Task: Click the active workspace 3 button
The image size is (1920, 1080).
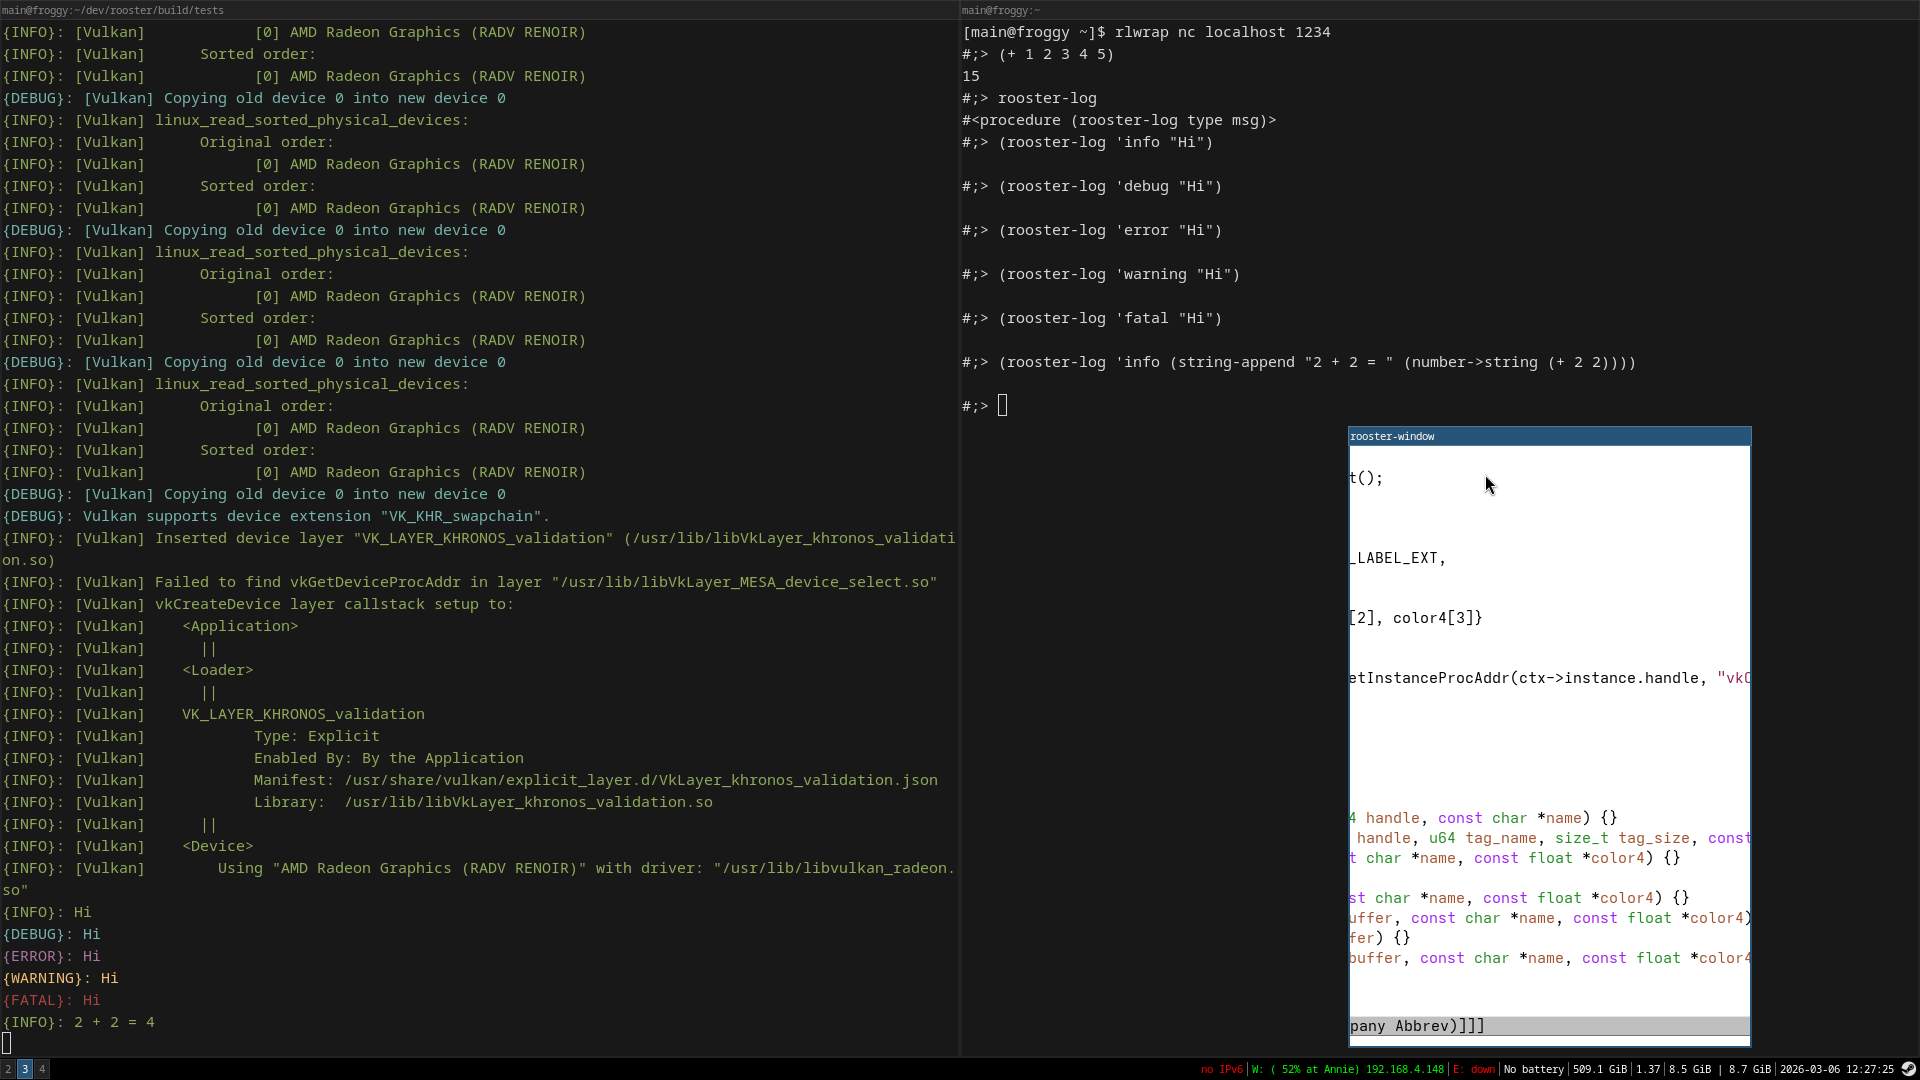Action: coord(25,1069)
